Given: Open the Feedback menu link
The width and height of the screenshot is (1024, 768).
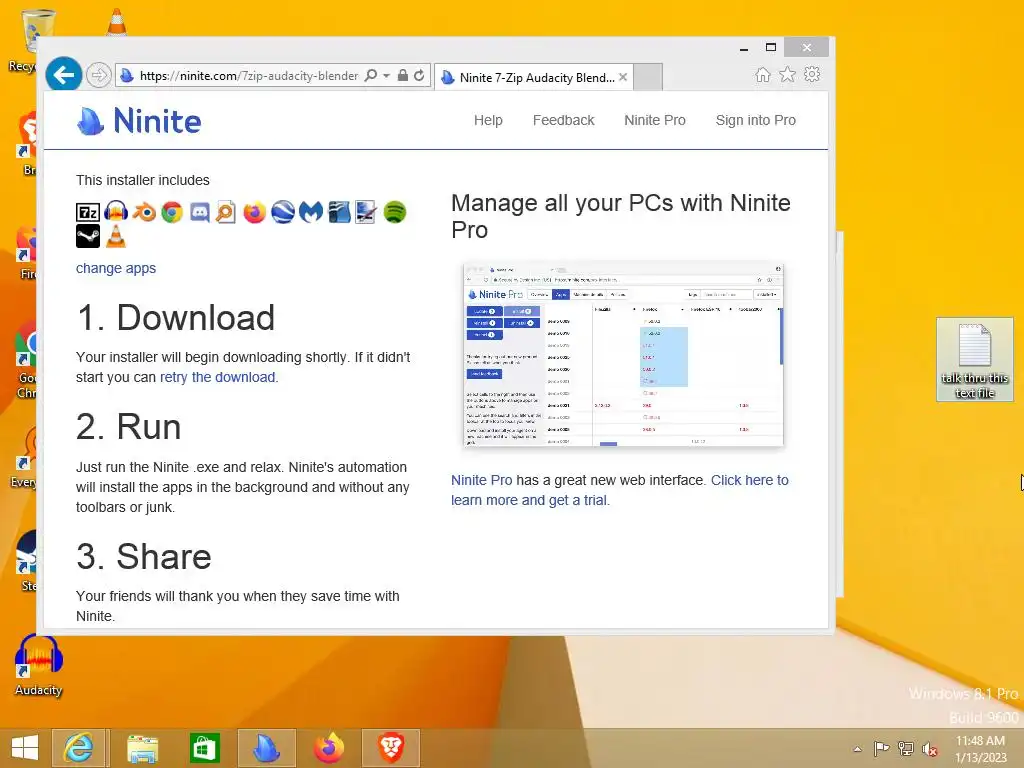Looking at the screenshot, I should pyautogui.click(x=564, y=120).
